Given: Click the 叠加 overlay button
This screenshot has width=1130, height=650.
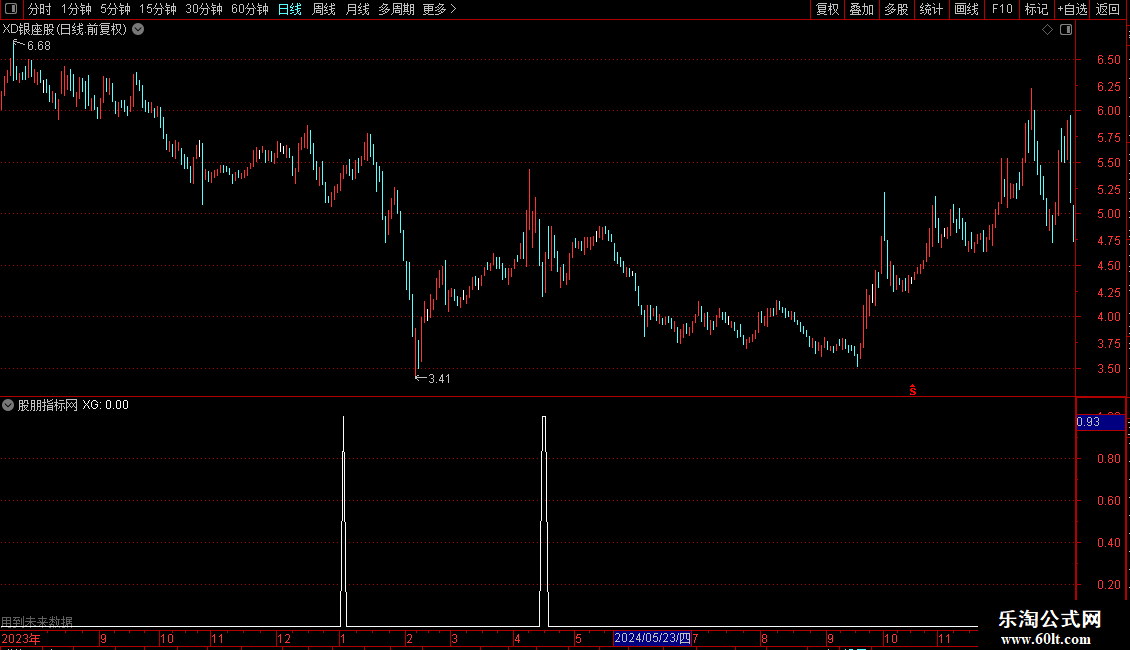Looking at the screenshot, I should [x=861, y=9].
